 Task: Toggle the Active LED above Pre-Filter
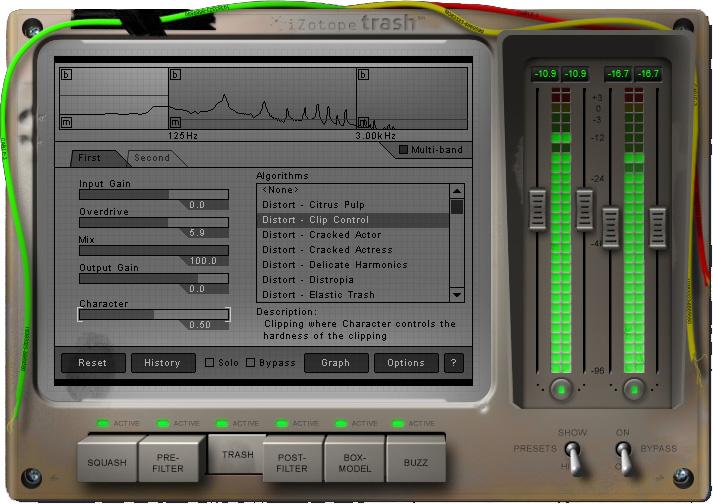[162, 423]
